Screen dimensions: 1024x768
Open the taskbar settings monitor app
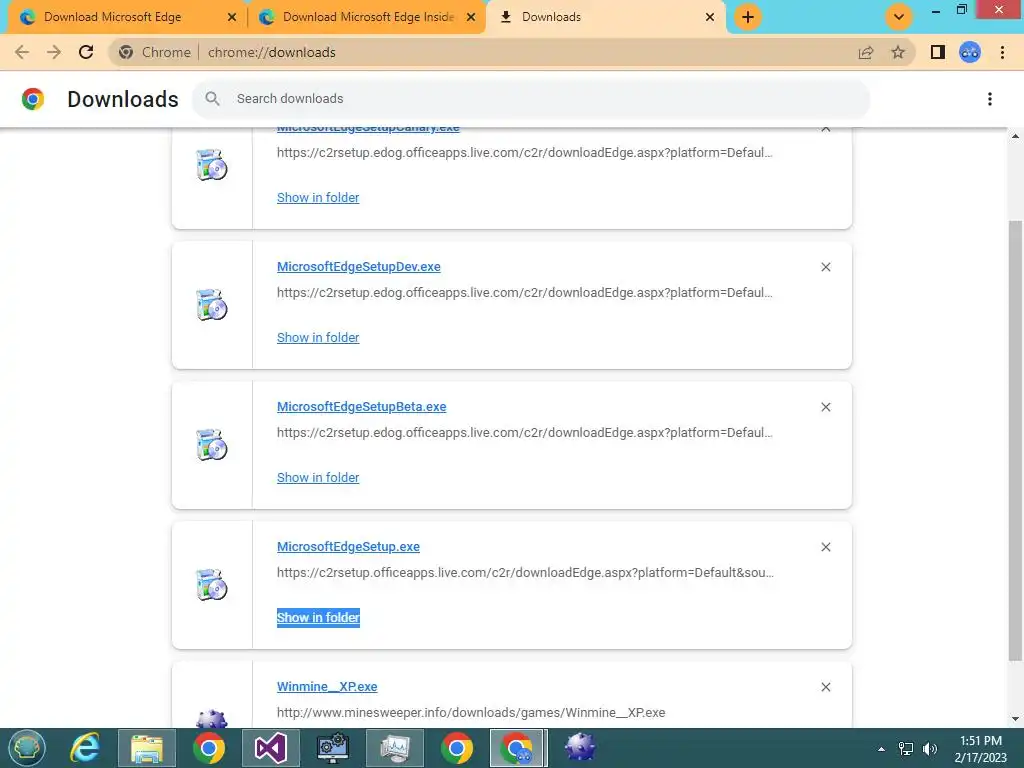pyautogui.click(x=332, y=748)
